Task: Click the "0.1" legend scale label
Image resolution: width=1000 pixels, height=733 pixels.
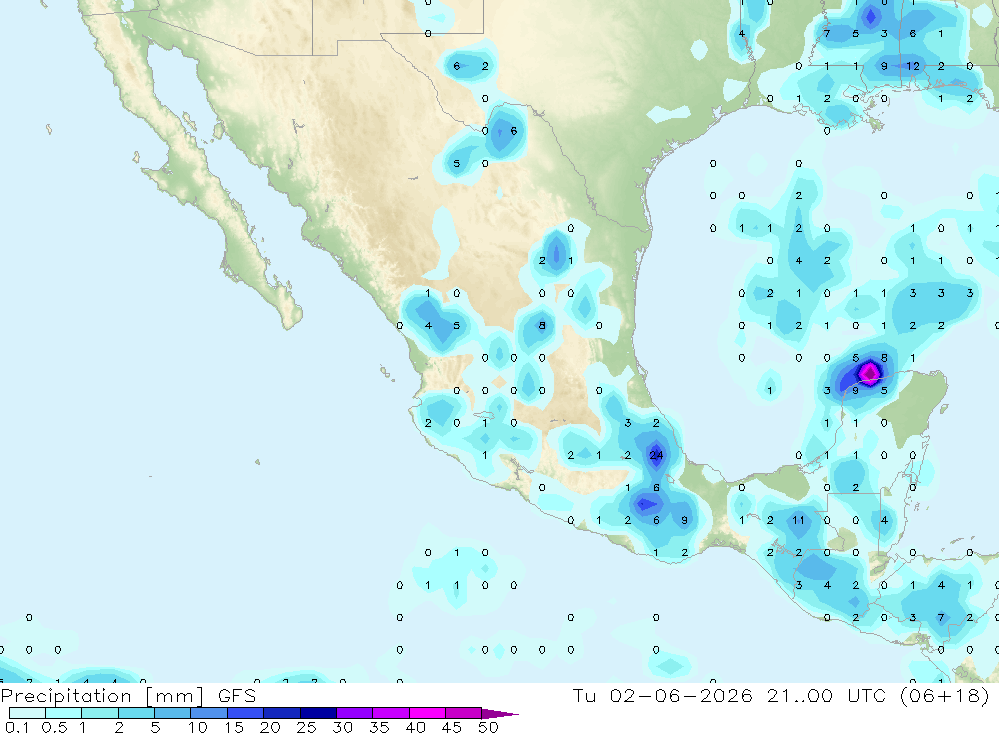Action: point(17,727)
